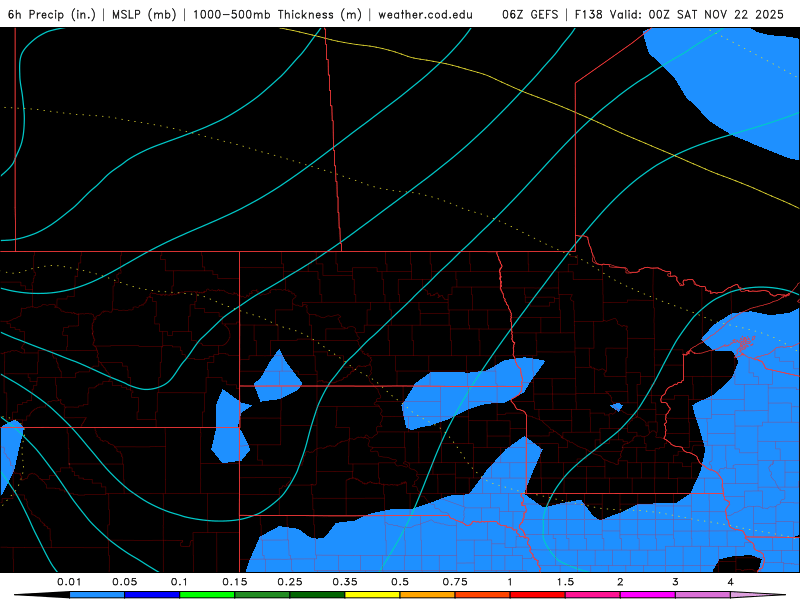Select the dark orange 0.75–1 legend swatch
Image resolution: width=800 pixels, height=600 pixels.
click(483, 595)
